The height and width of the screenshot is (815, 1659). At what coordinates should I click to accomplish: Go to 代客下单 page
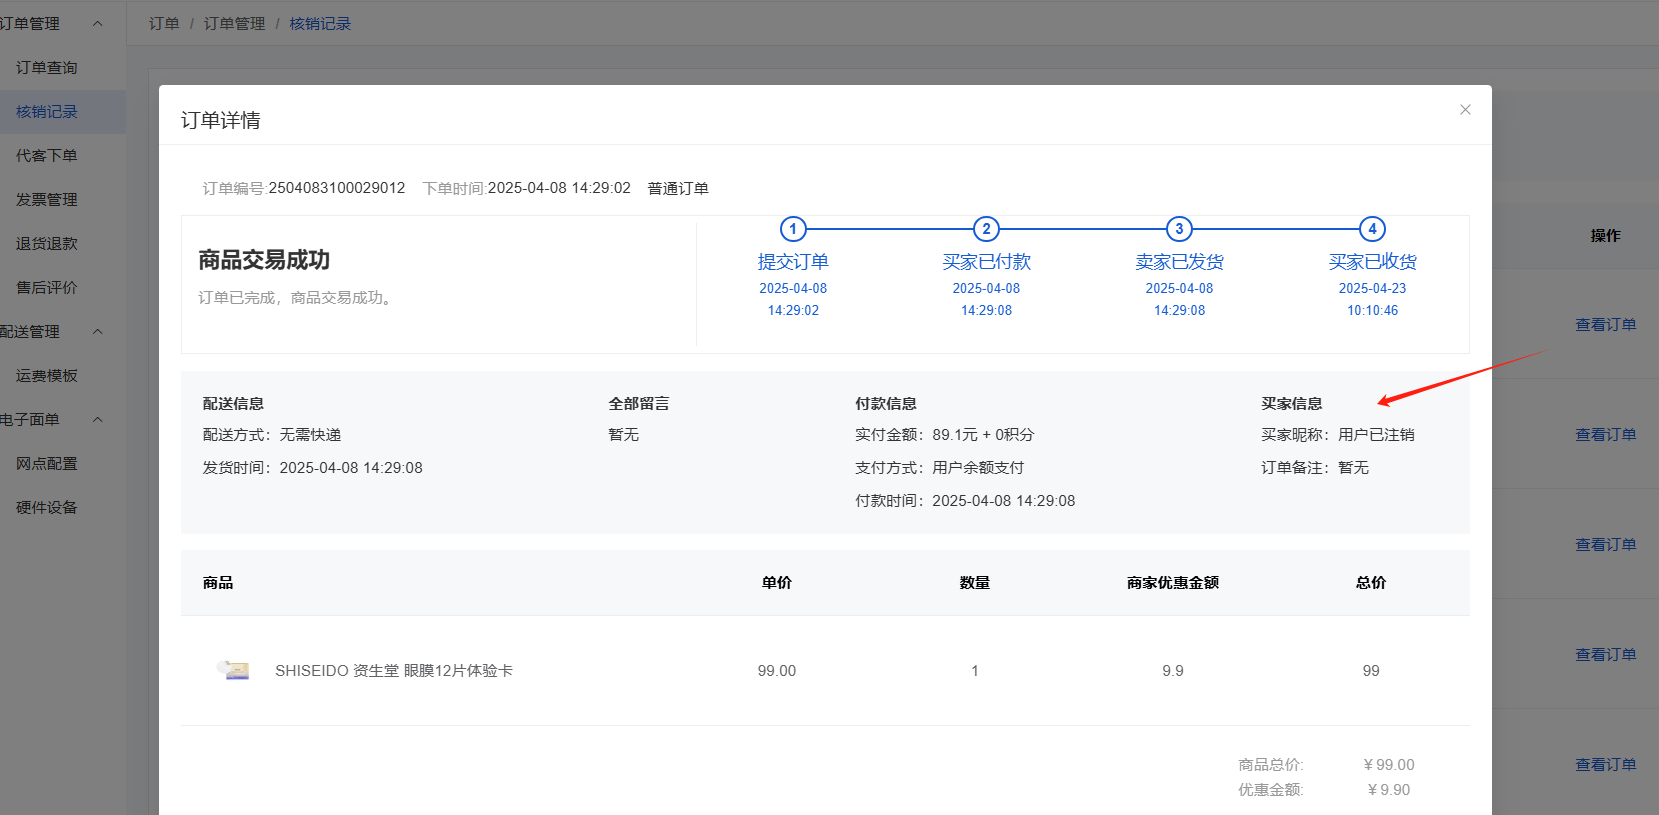47,156
